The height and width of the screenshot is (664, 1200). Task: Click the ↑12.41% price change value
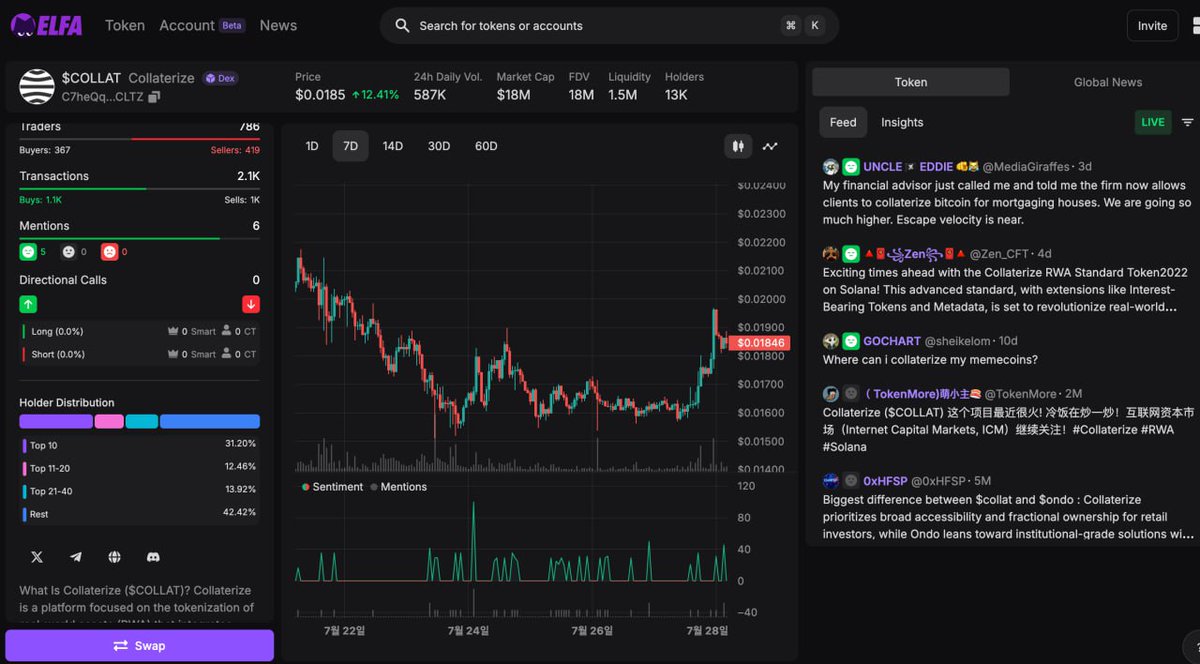(x=375, y=95)
